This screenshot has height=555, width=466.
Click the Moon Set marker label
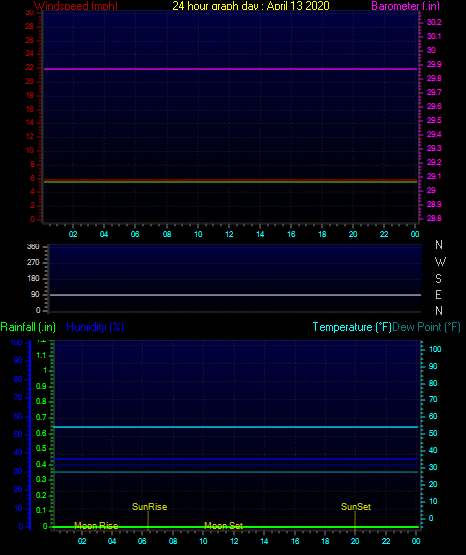(224, 526)
